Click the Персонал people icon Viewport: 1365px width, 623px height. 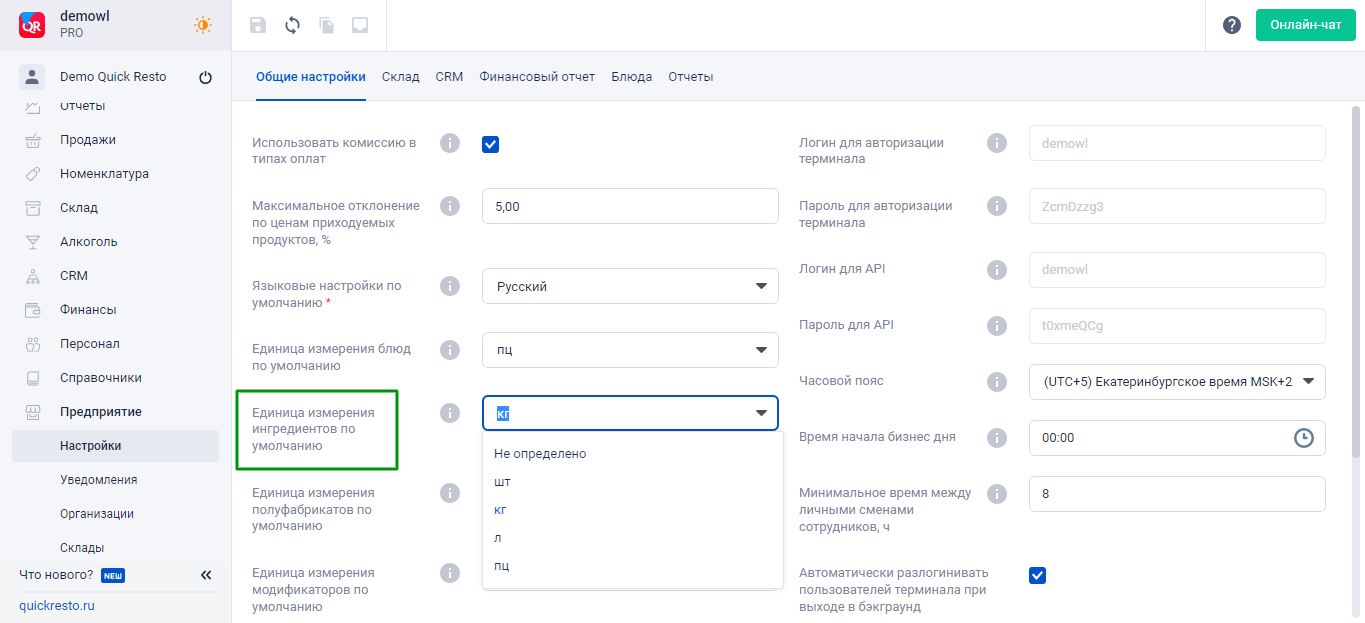[33, 344]
